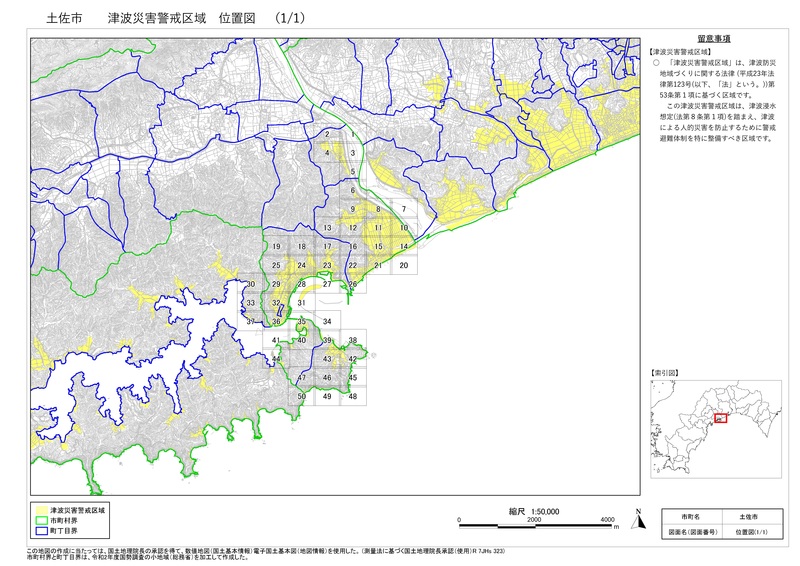This screenshot has width=800, height=566.
Task: Click map grid cell number 20
Action: tap(403, 266)
